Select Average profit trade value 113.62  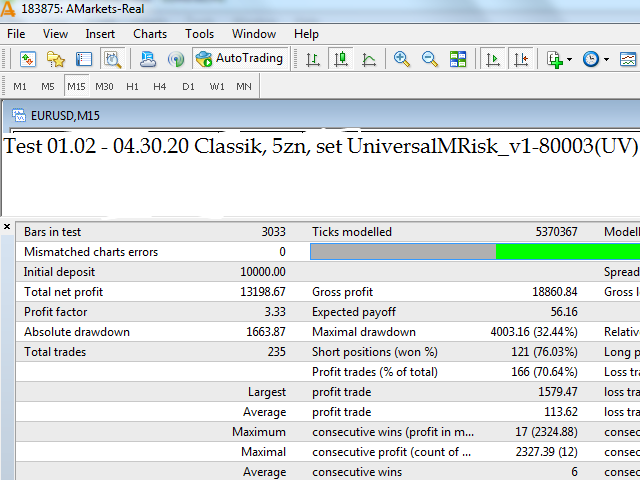[x=561, y=412]
